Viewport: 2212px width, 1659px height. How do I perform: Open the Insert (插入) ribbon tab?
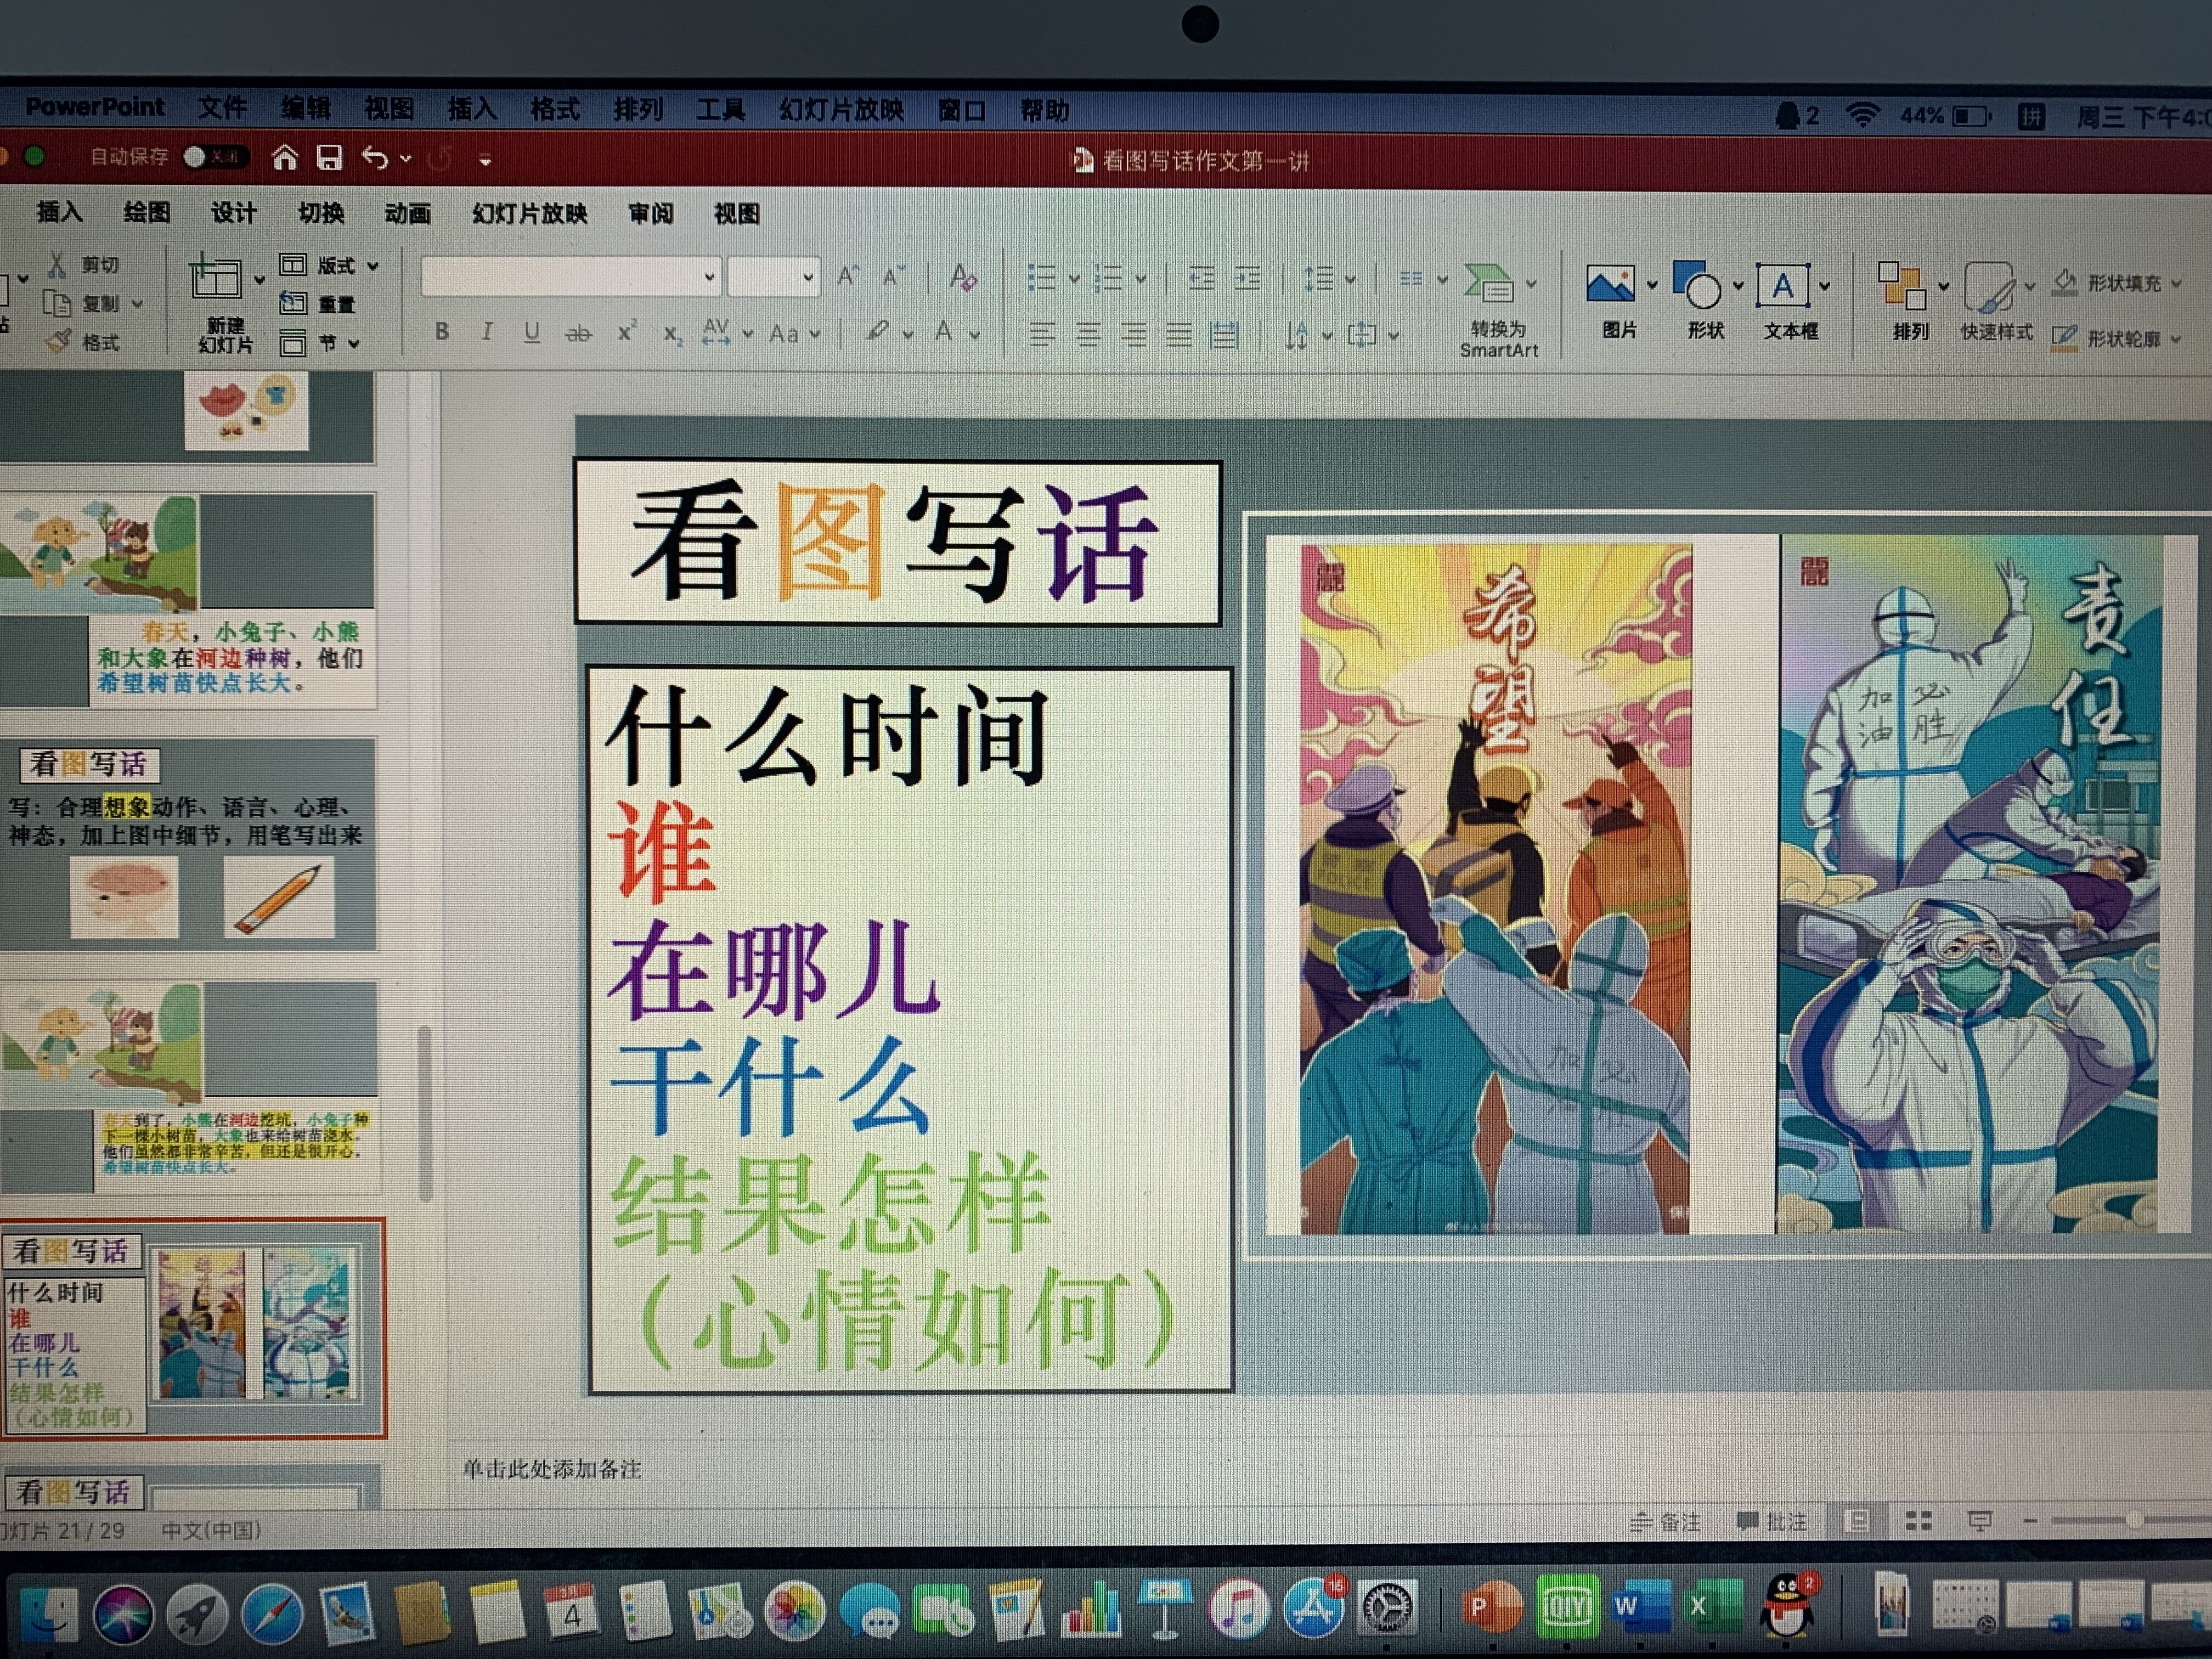(59, 212)
